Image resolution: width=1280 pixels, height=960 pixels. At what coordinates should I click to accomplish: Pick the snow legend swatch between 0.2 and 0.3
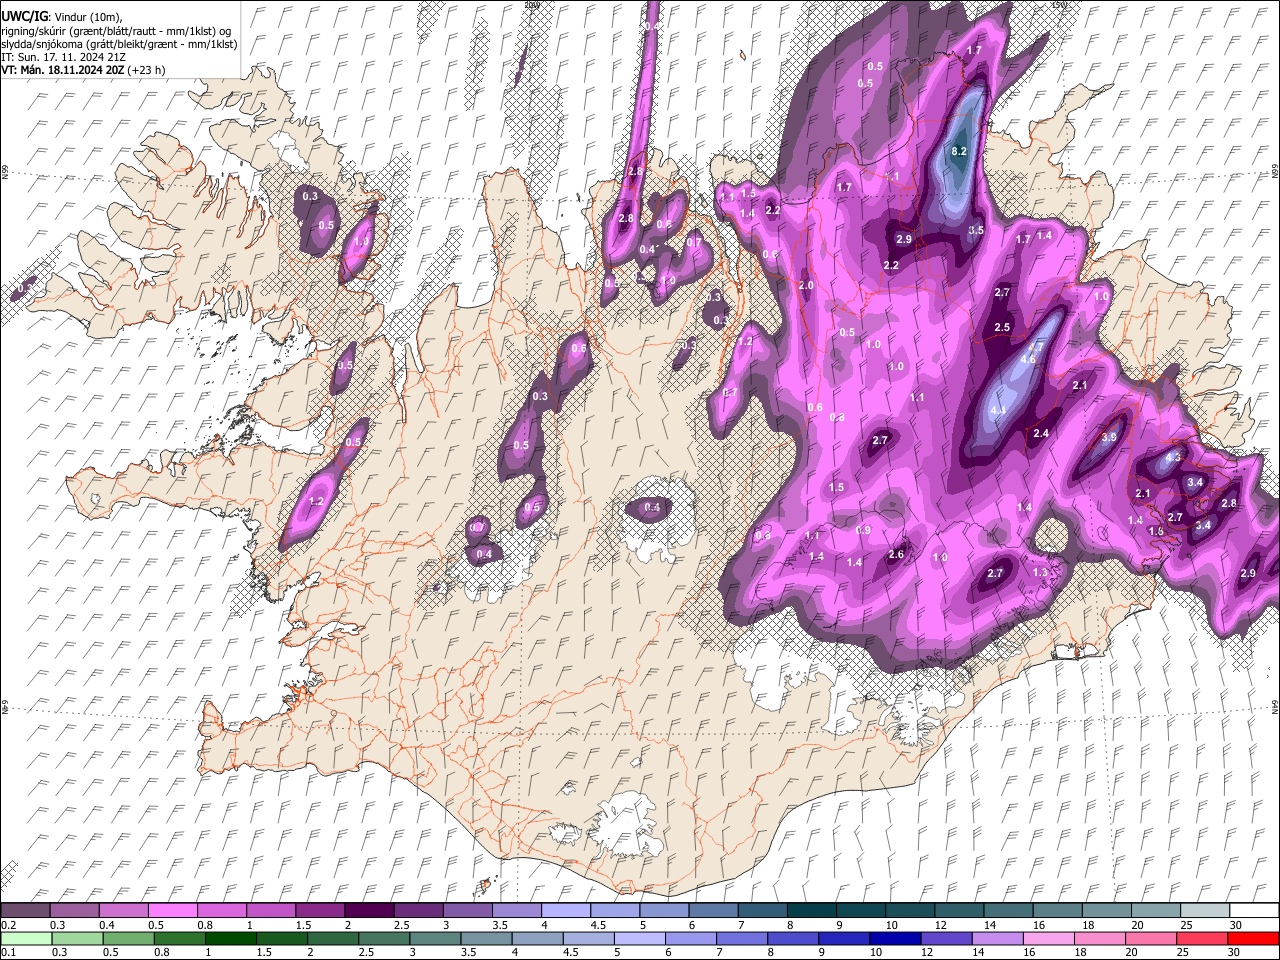tap(26, 911)
